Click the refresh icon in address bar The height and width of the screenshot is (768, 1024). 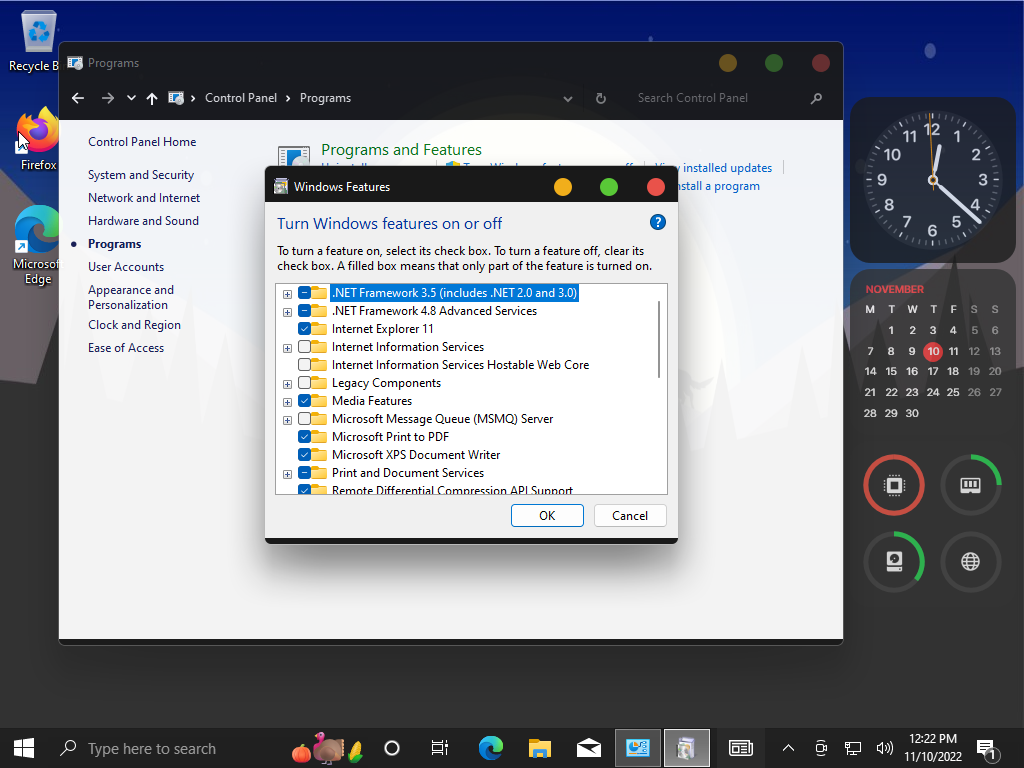point(601,98)
